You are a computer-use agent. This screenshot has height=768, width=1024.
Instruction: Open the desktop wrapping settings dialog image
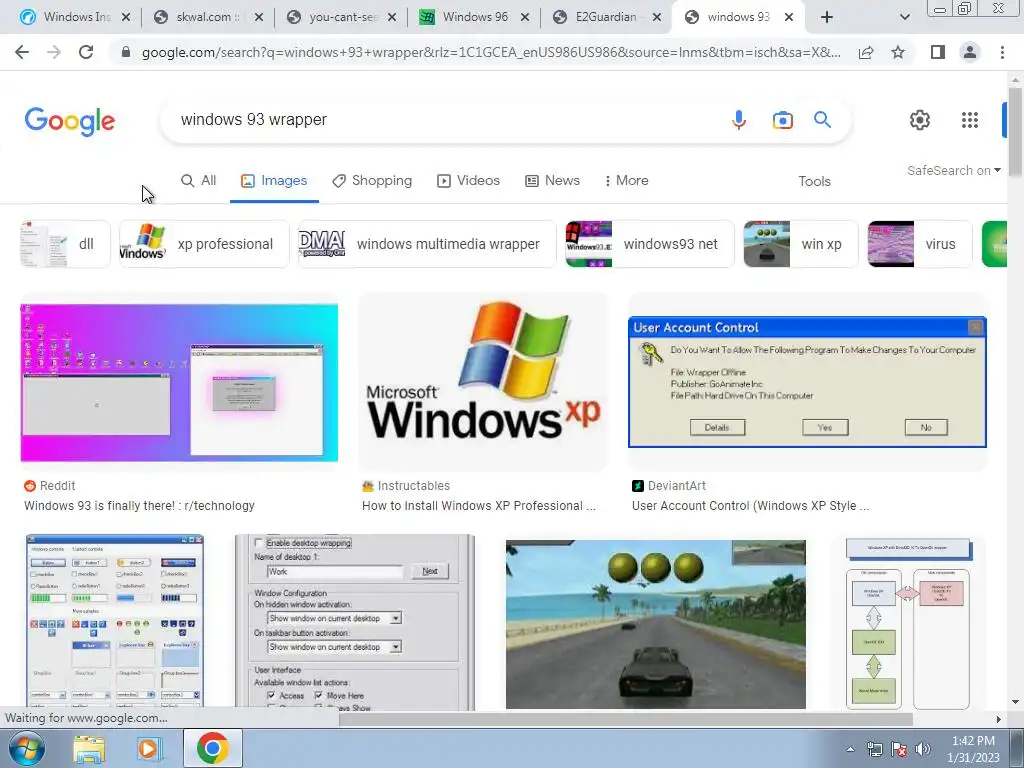(355, 622)
